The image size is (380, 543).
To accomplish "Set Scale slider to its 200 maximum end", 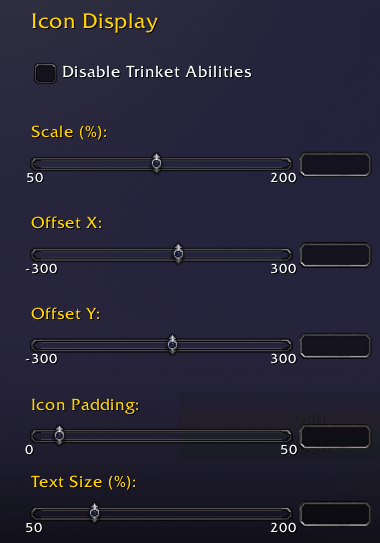I will (x=288, y=163).
